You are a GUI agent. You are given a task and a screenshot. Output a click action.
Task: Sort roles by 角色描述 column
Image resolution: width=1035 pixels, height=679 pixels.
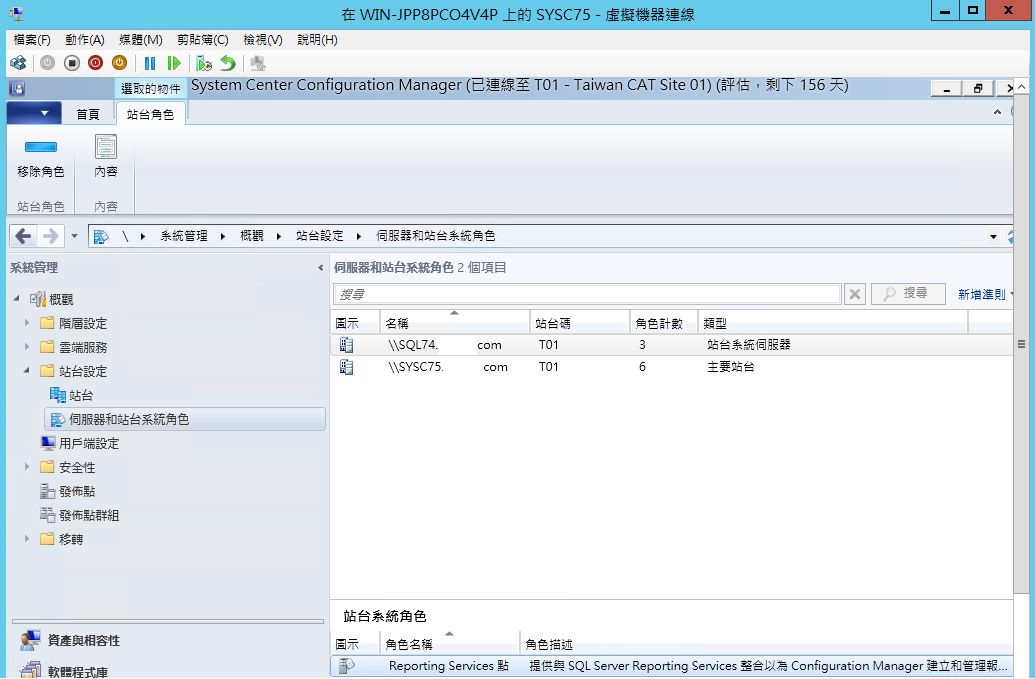(766, 644)
